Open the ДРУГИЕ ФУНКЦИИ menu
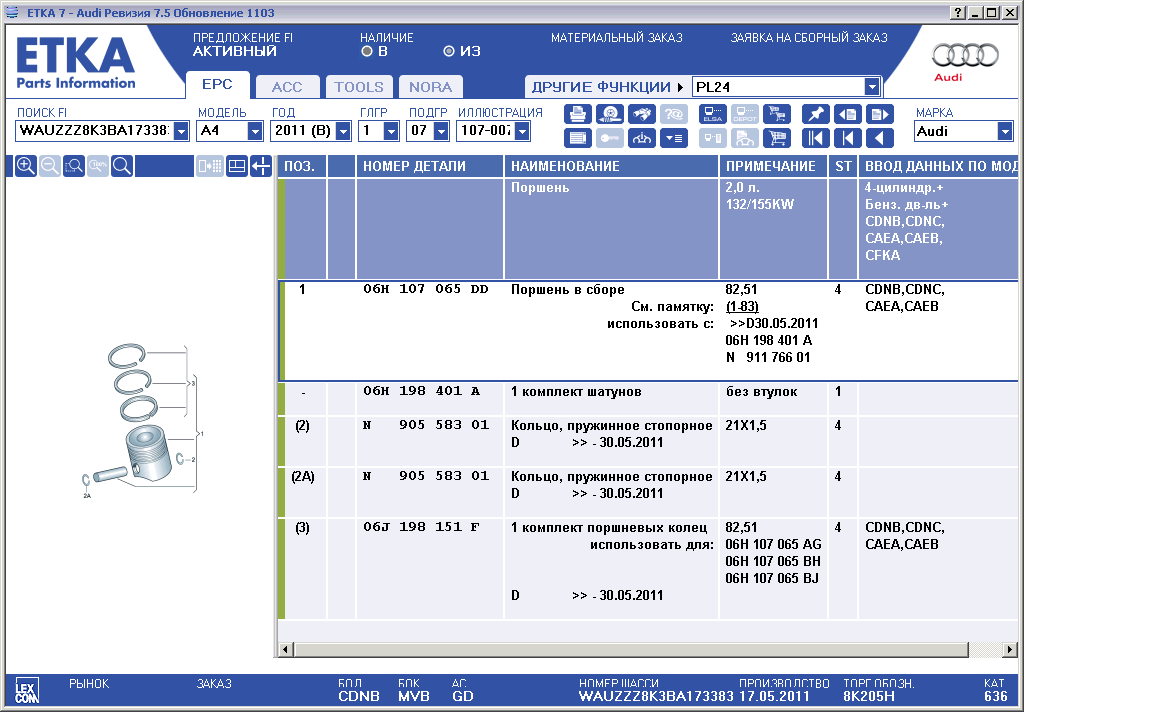This screenshot has height=712, width=1152. (607, 87)
